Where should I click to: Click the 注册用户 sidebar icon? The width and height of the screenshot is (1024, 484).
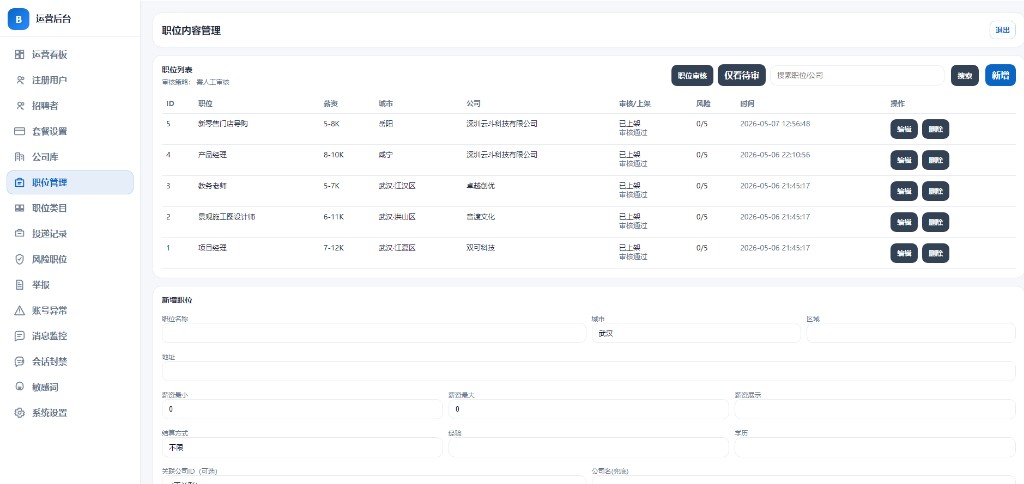pos(20,80)
